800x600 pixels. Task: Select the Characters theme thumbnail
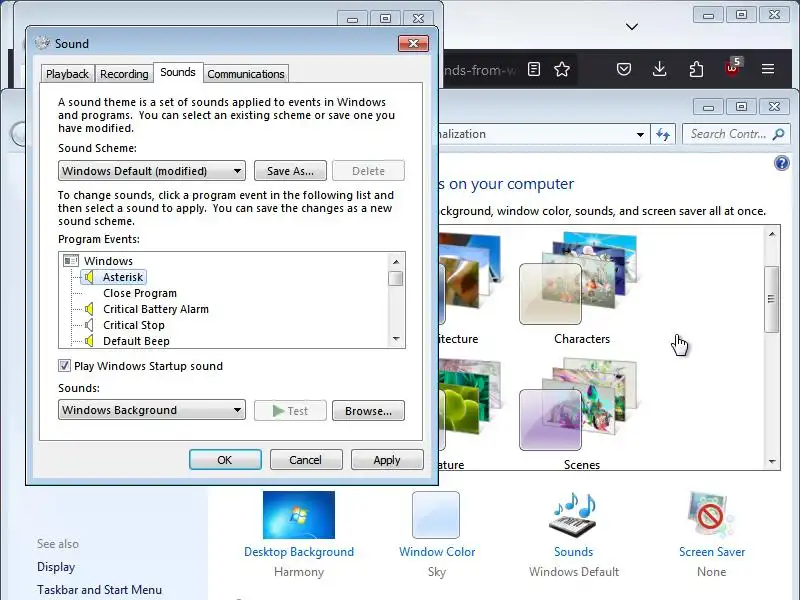click(581, 280)
